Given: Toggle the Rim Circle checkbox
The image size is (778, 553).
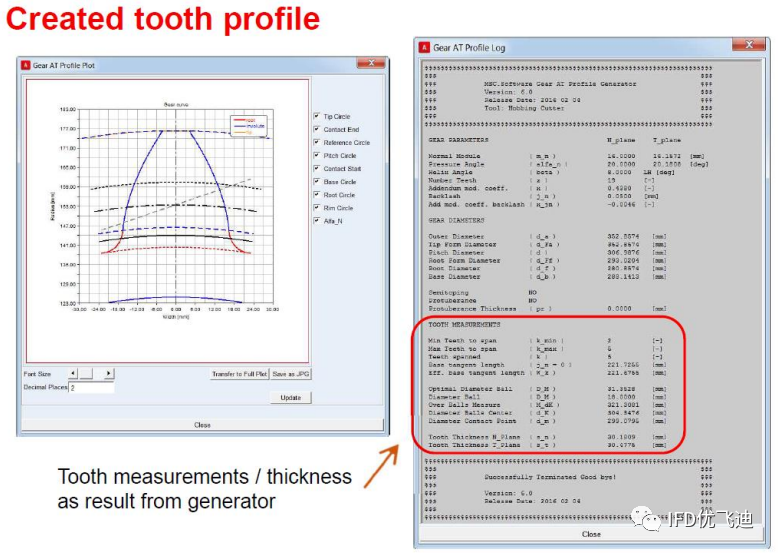Looking at the screenshot, I should pyautogui.click(x=317, y=207).
